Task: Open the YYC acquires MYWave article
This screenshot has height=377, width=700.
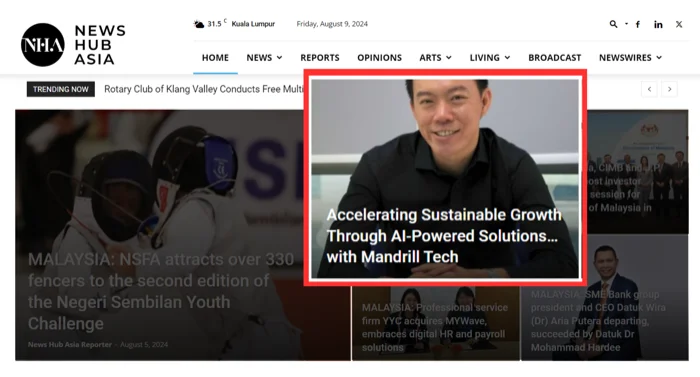Action: 435,327
